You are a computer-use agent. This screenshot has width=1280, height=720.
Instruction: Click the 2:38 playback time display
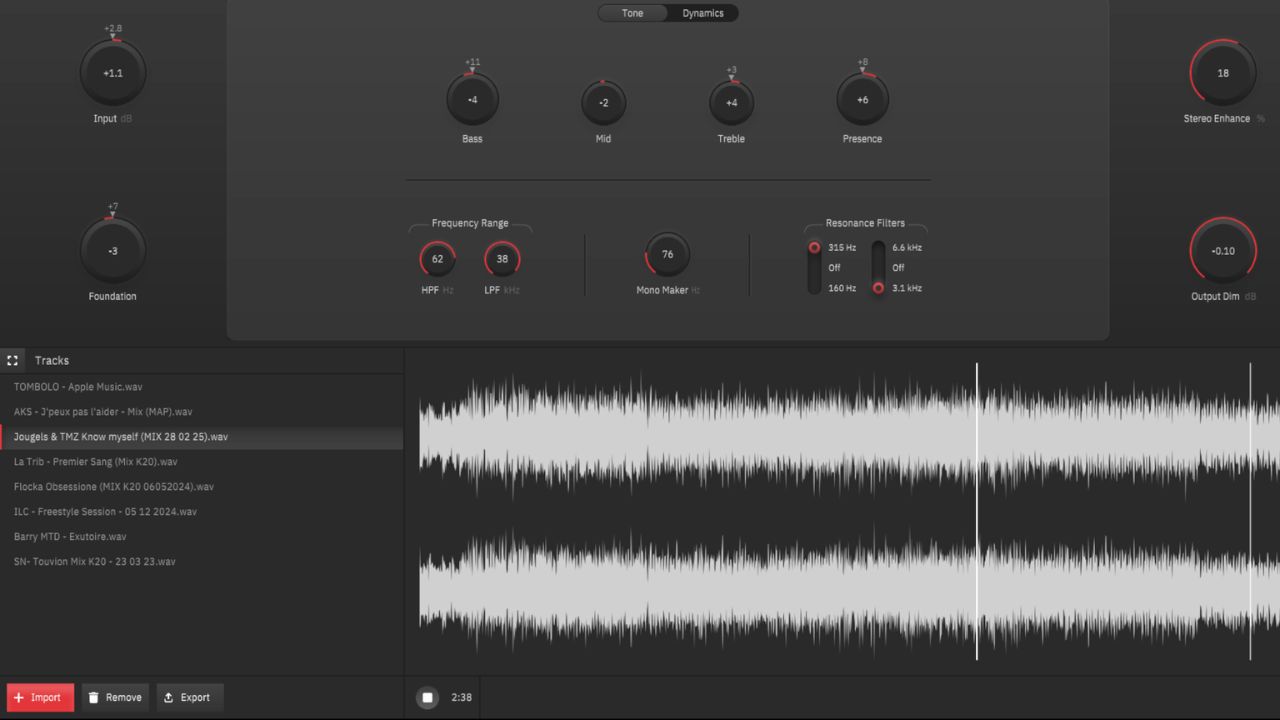(x=461, y=698)
